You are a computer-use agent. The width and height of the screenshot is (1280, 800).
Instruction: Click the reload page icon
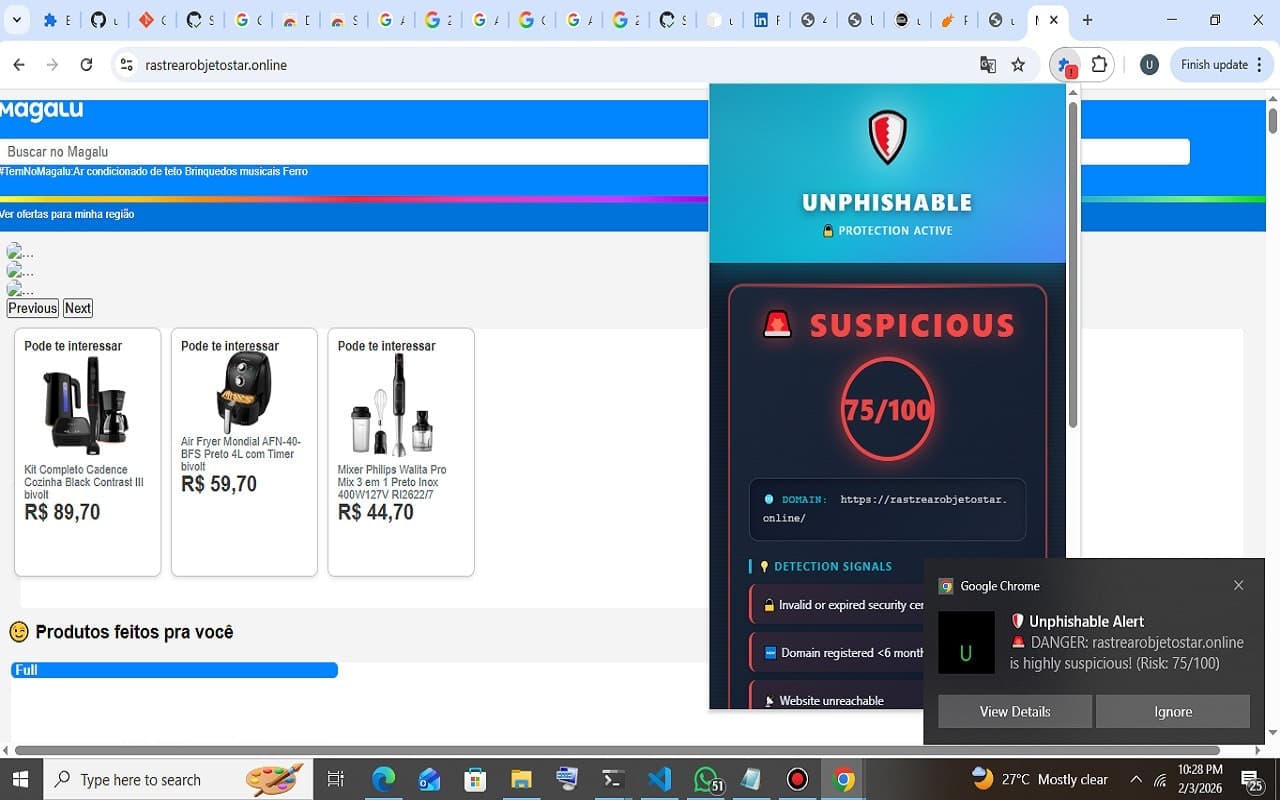pos(86,64)
